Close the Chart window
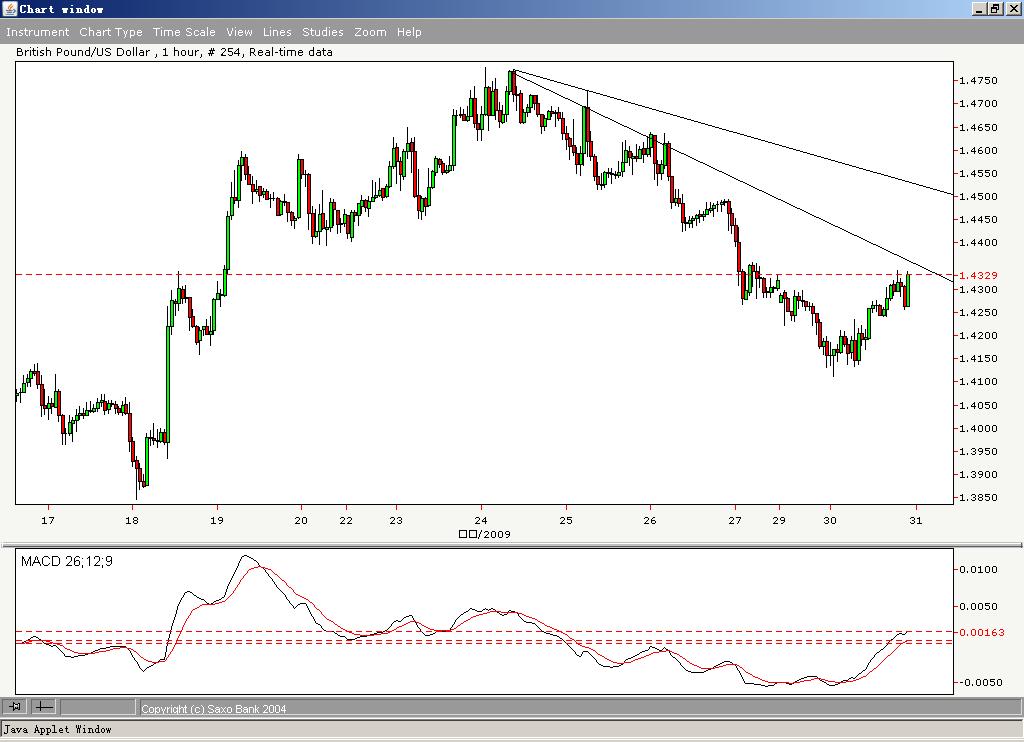Image resolution: width=1024 pixels, height=742 pixels. (1012, 8)
